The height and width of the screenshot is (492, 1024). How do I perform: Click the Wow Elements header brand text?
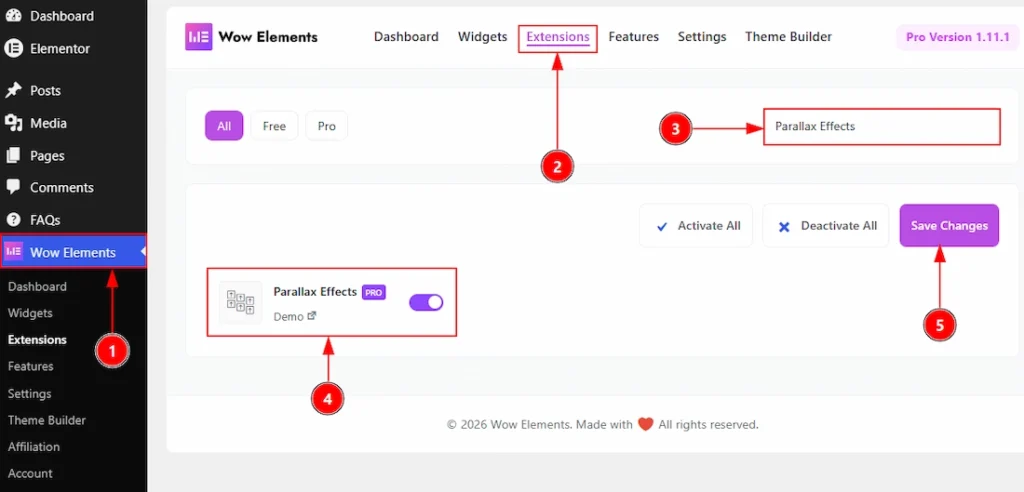point(268,37)
